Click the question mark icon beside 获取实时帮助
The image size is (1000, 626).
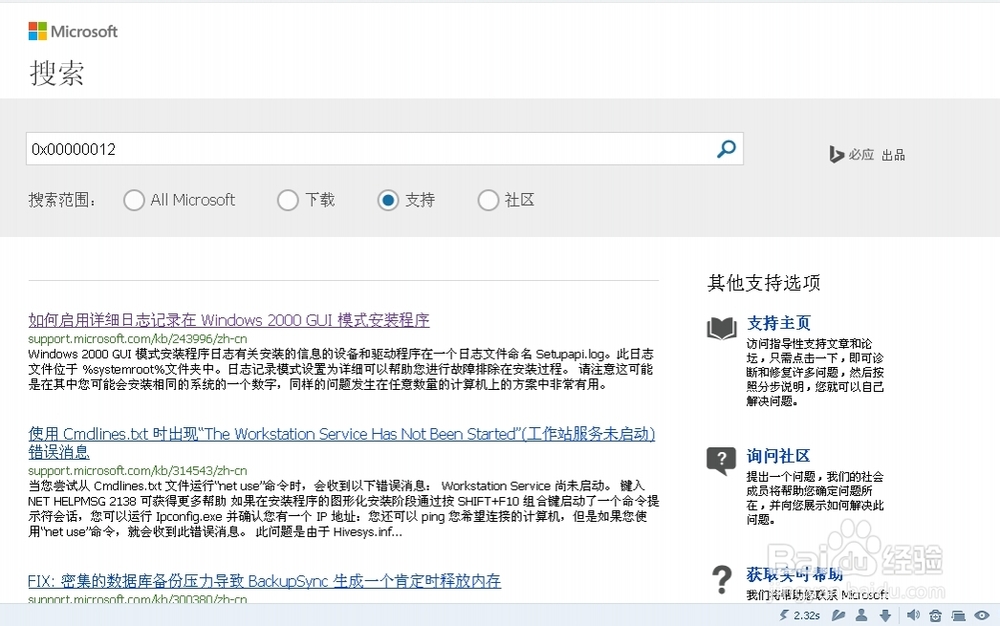(721, 579)
